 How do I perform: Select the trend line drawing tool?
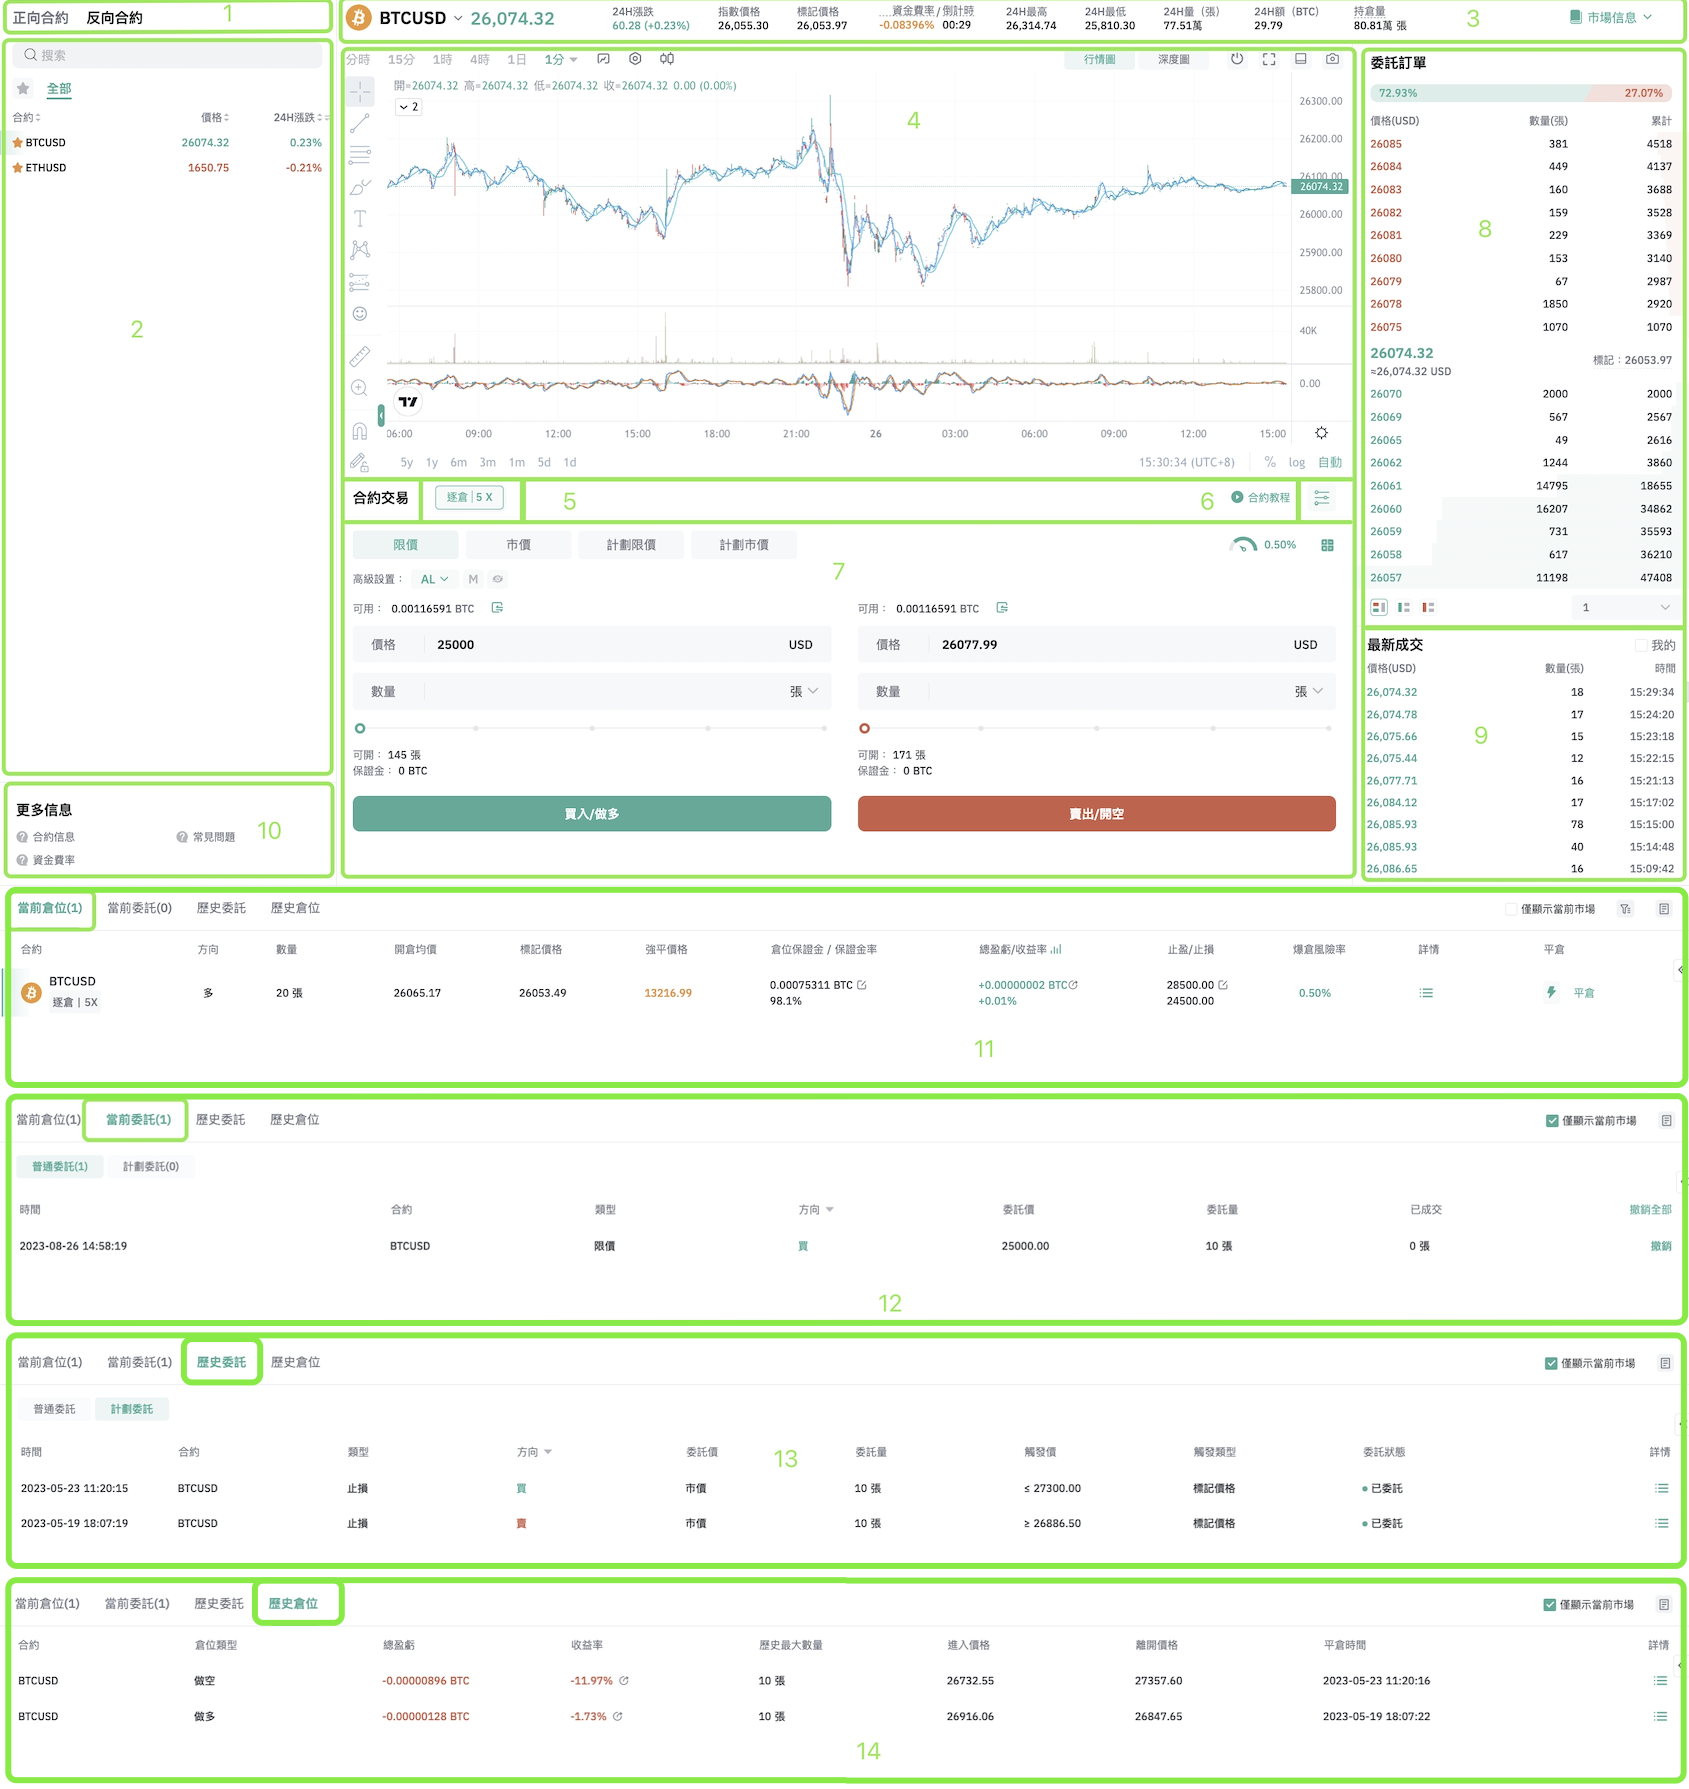tap(360, 124)
